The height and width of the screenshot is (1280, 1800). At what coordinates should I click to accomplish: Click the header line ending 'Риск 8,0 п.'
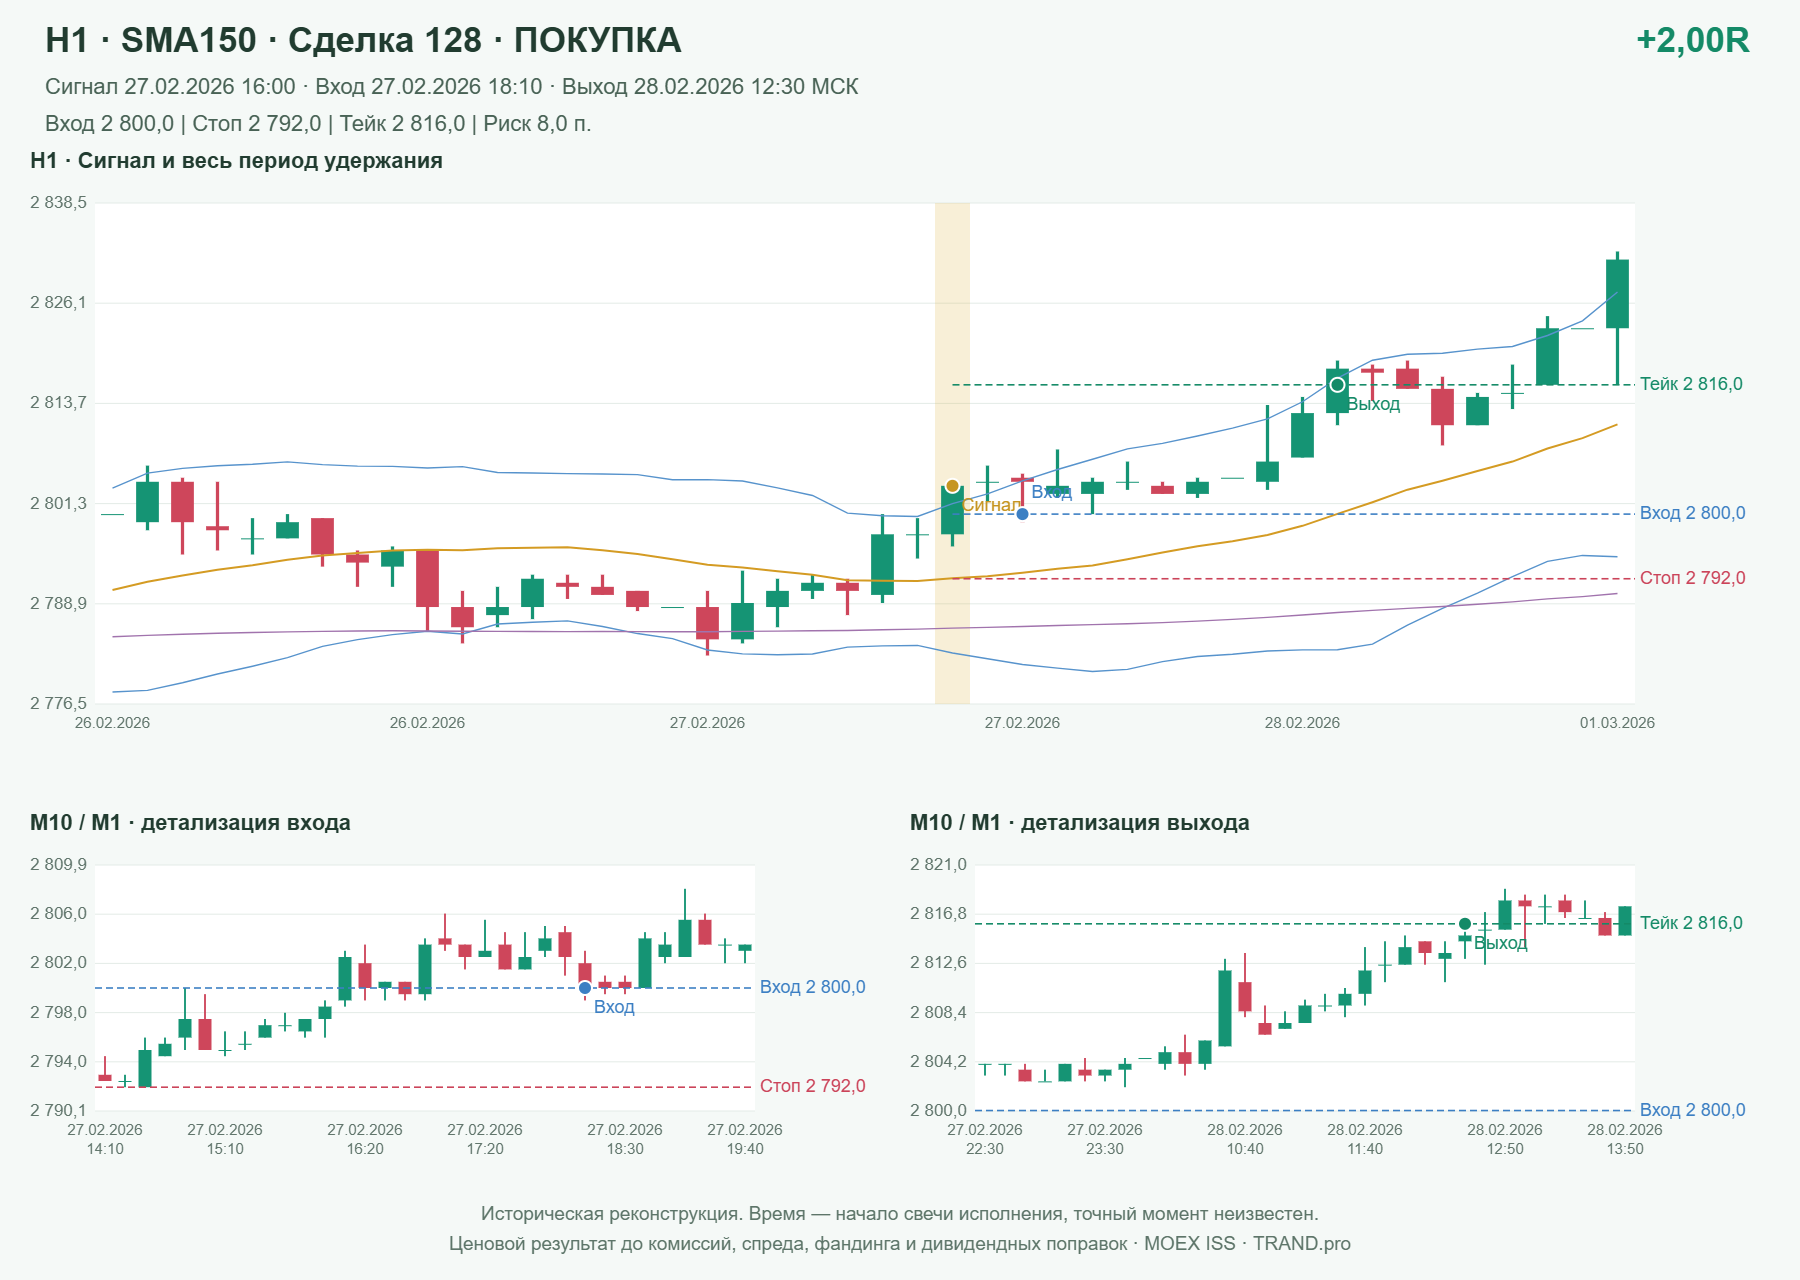tap(318, 124)
